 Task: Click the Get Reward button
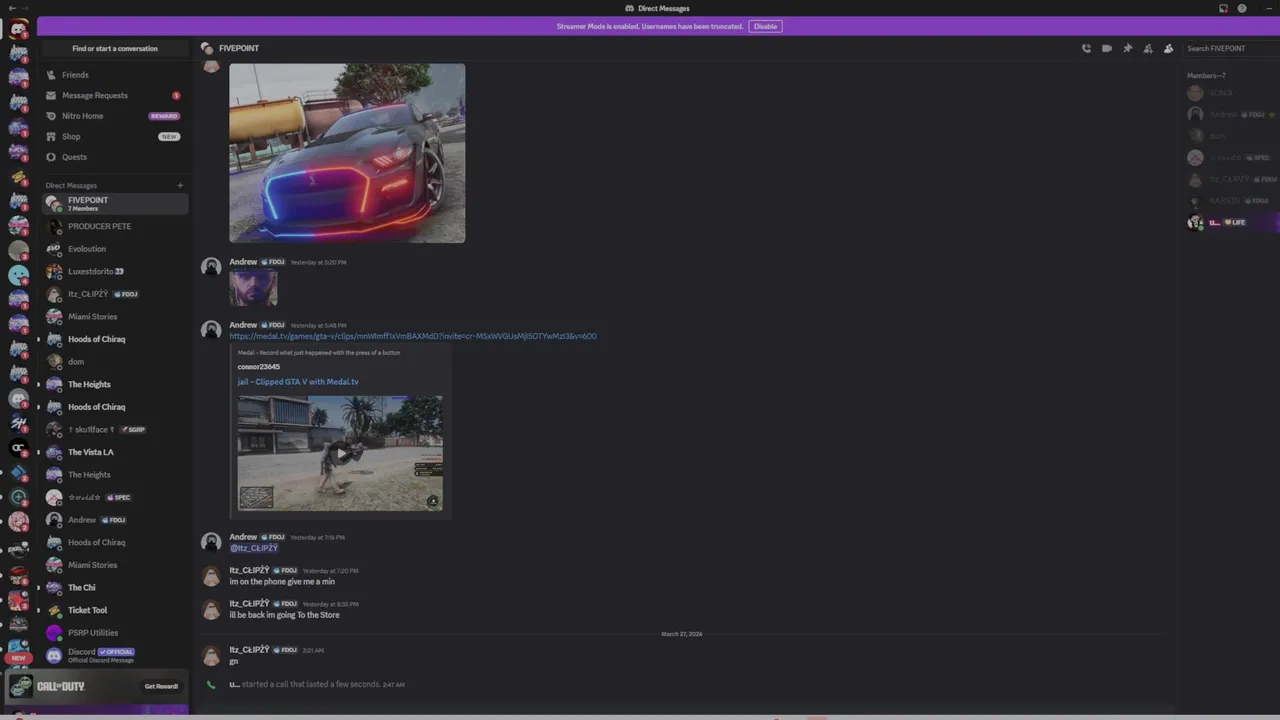pyautogui.click(x=161, y=686)
